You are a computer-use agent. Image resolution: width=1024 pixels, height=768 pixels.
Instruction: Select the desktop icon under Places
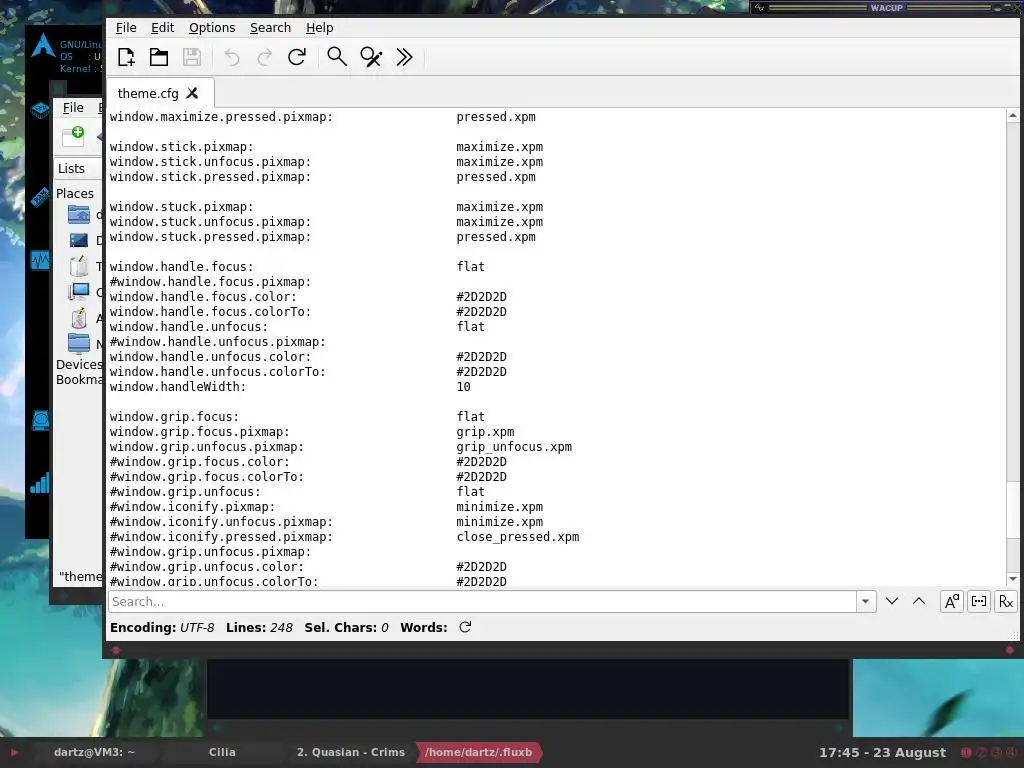pyautogui.click(x=79, y=240)
